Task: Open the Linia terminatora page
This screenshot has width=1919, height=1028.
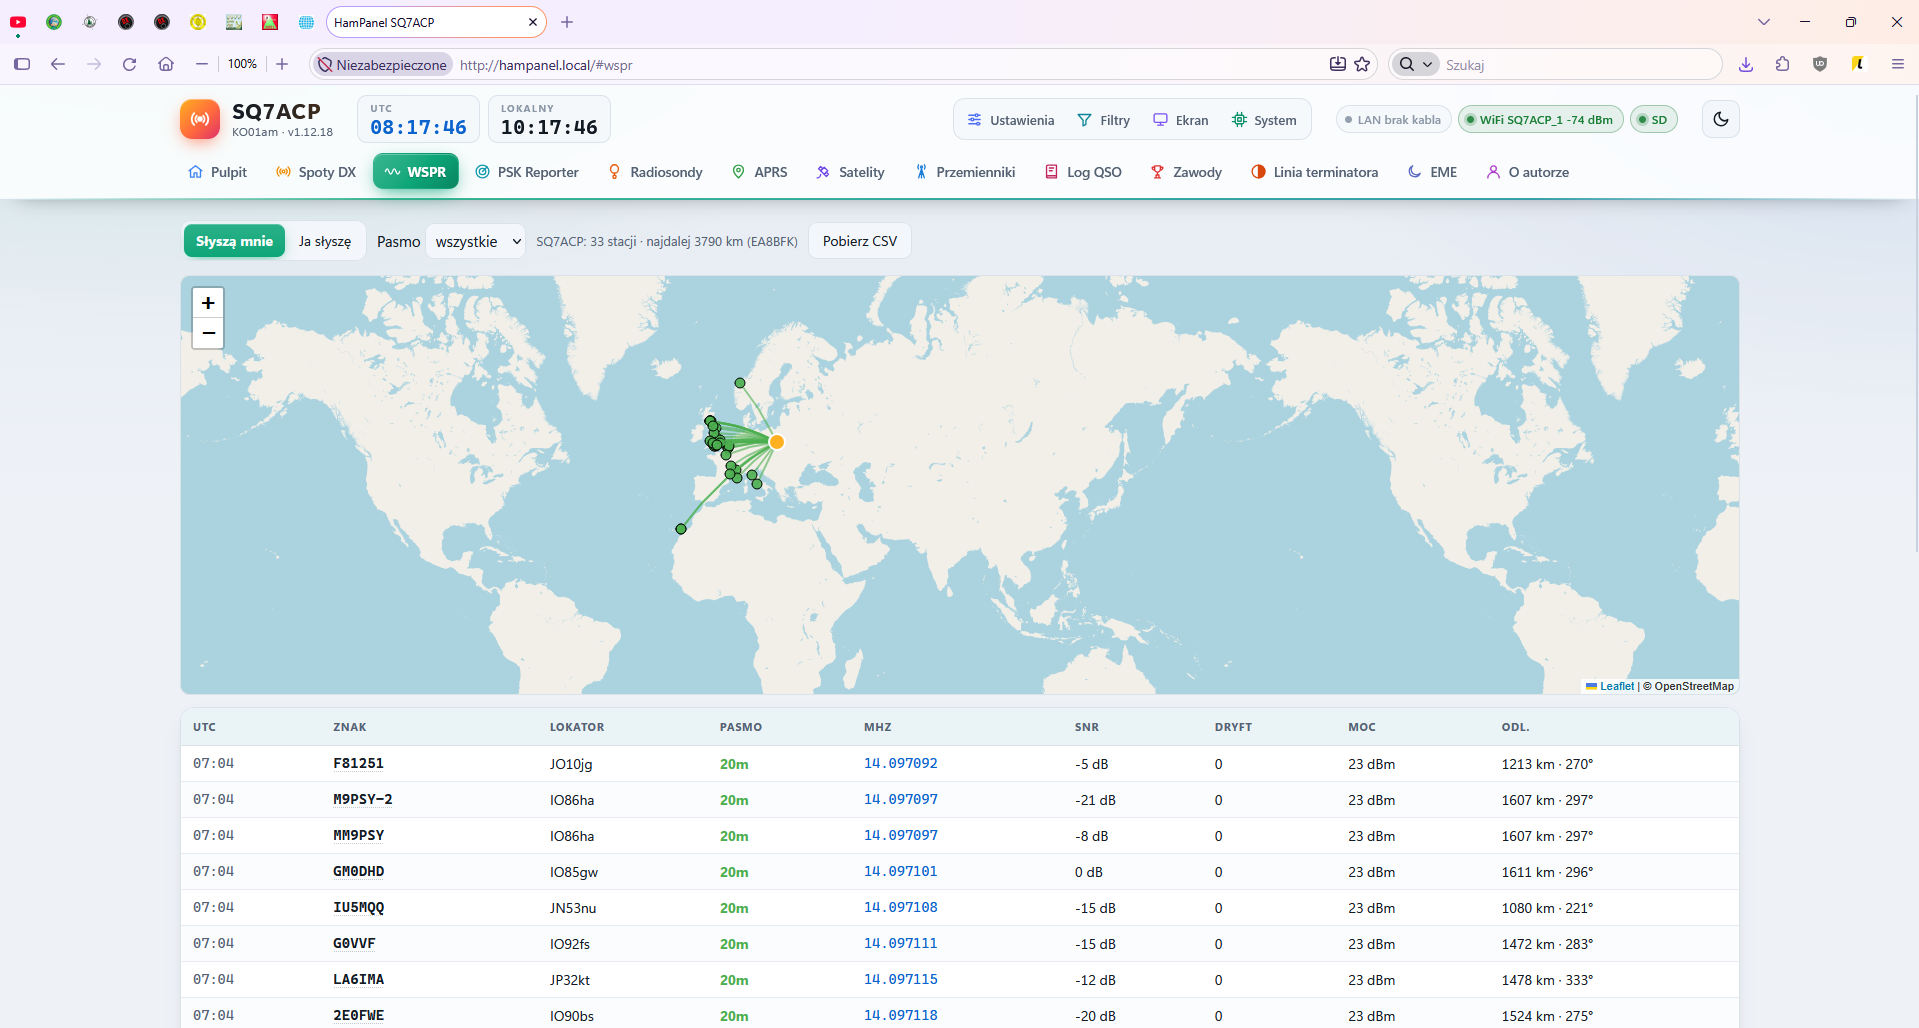Action: [1314, 172]
